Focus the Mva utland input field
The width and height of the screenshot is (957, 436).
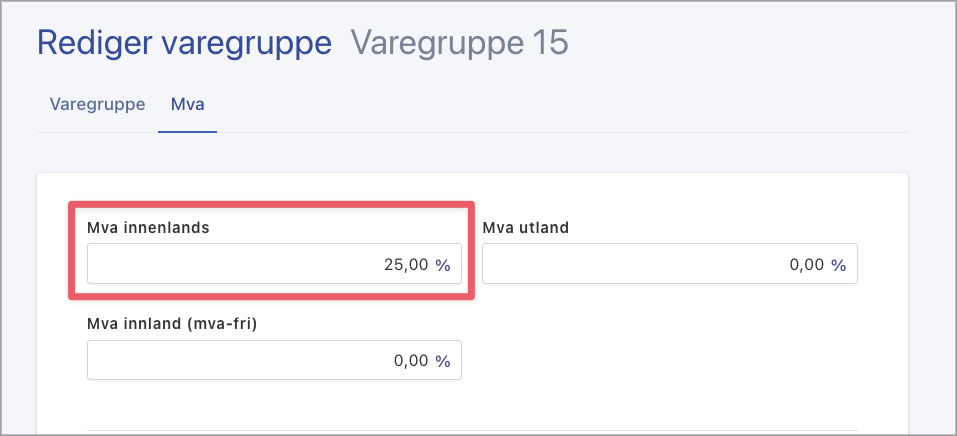(650, 265)
